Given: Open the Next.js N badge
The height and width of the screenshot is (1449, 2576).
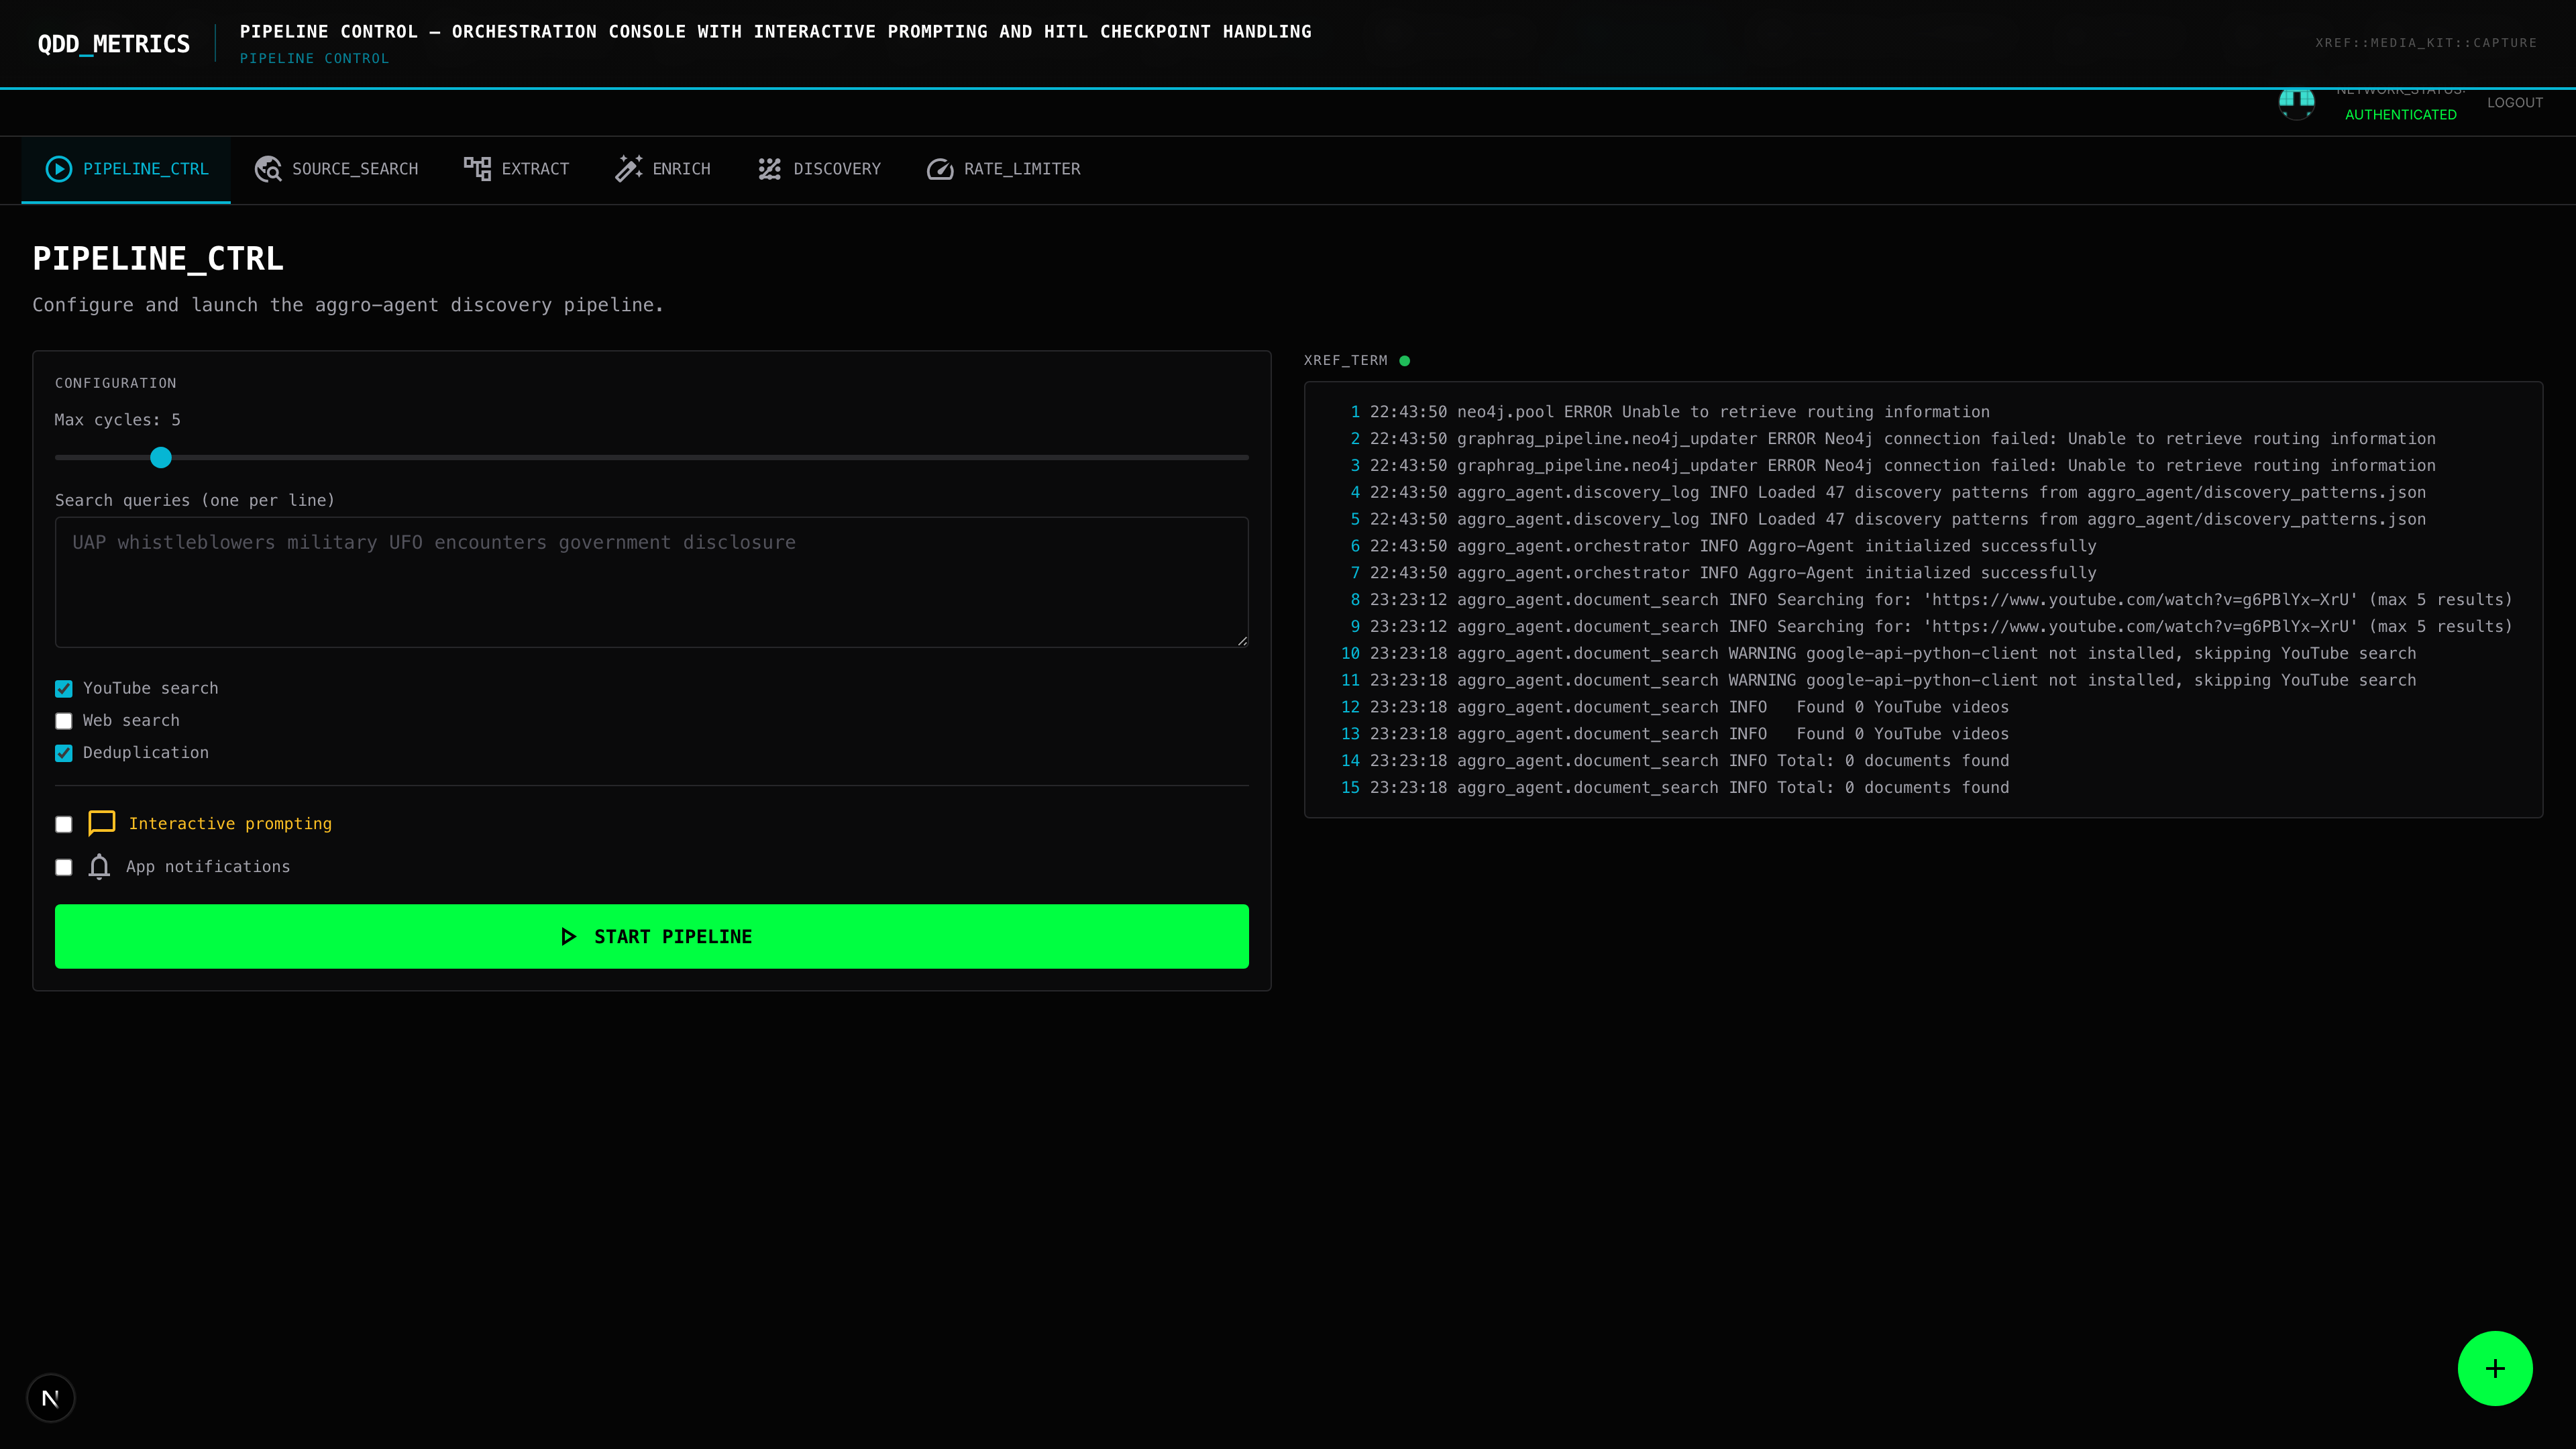Looking at the screenshot, I should pos(51,1397).
